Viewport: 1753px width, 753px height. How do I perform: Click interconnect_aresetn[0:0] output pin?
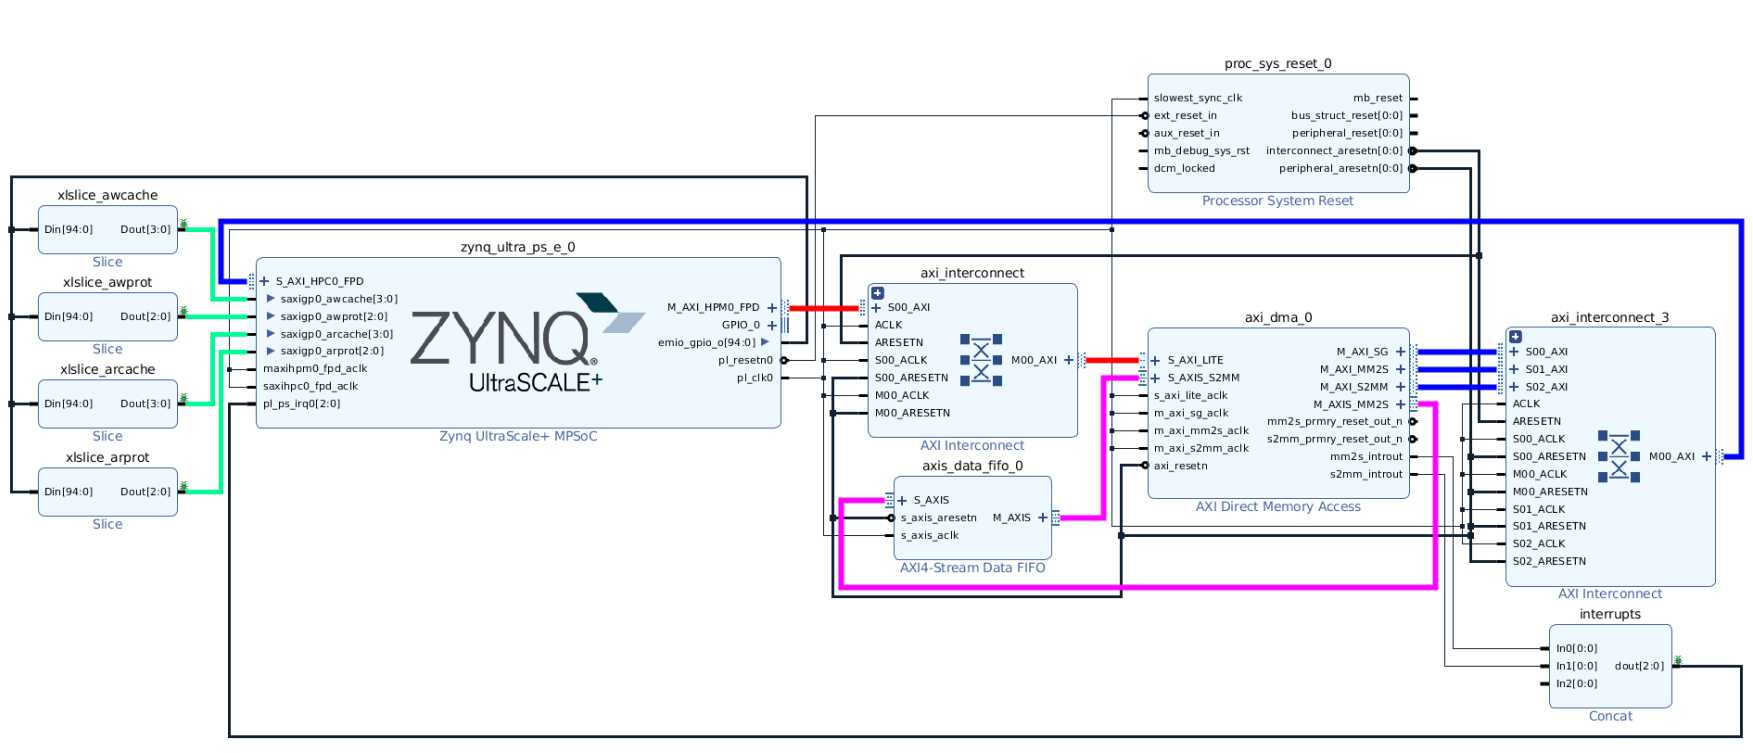point(1413,151)
